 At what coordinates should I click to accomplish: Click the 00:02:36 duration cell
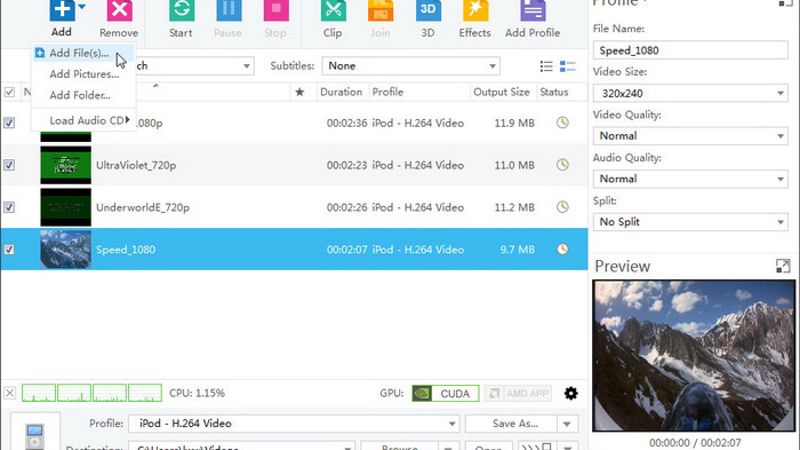347,123
